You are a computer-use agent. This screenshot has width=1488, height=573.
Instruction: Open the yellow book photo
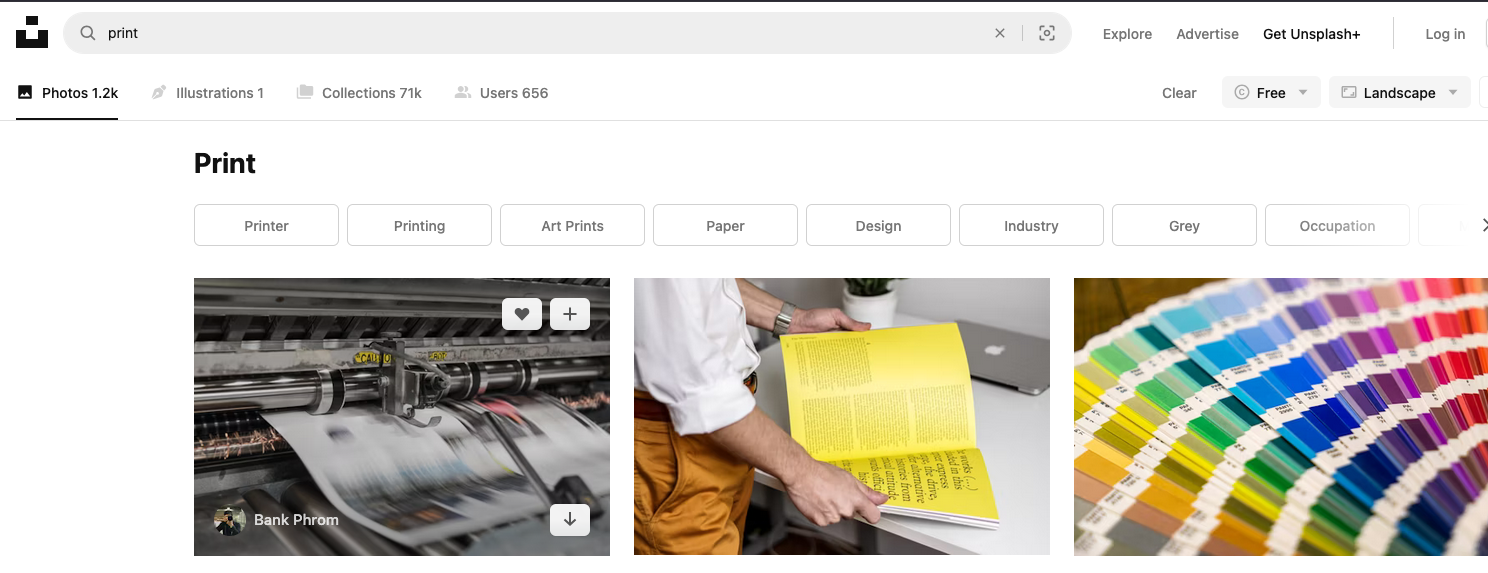pyautogui.click(x=842, y=416)
